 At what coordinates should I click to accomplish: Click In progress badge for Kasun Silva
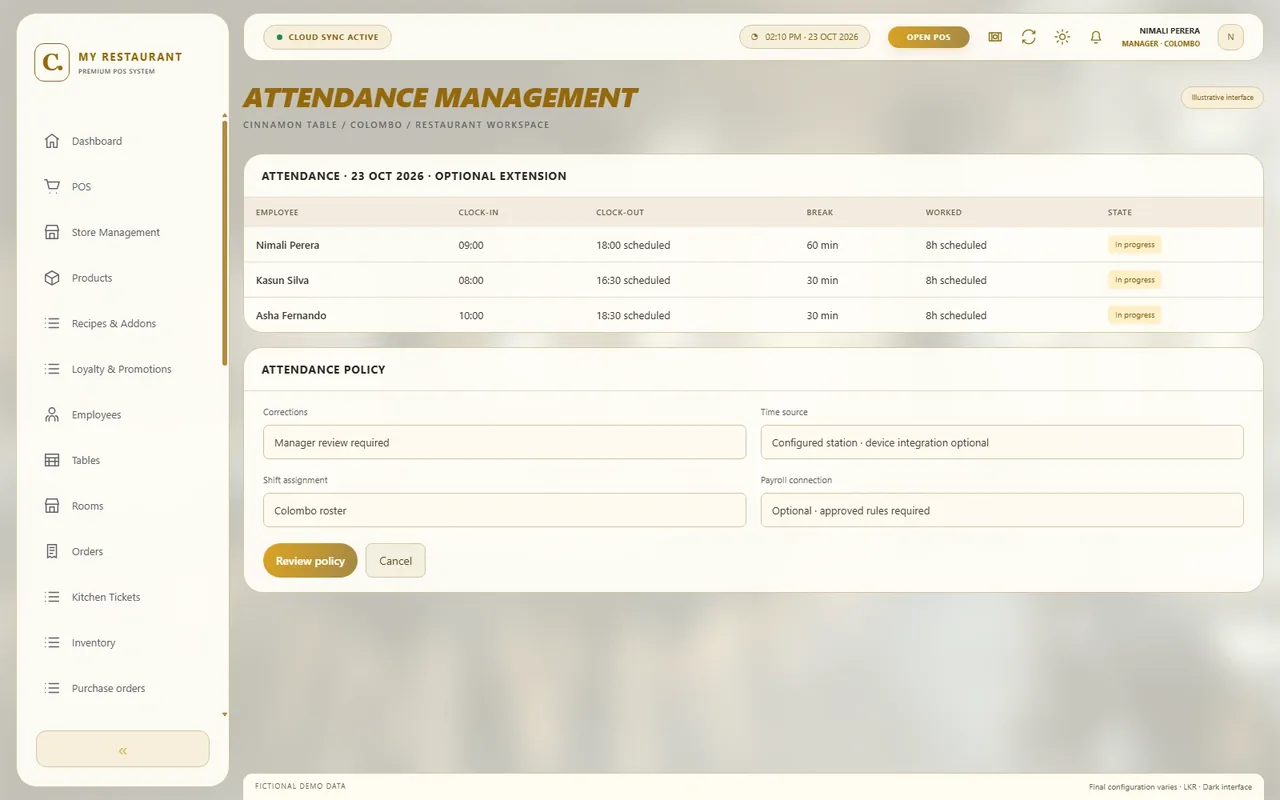[x=1134, y=280]
